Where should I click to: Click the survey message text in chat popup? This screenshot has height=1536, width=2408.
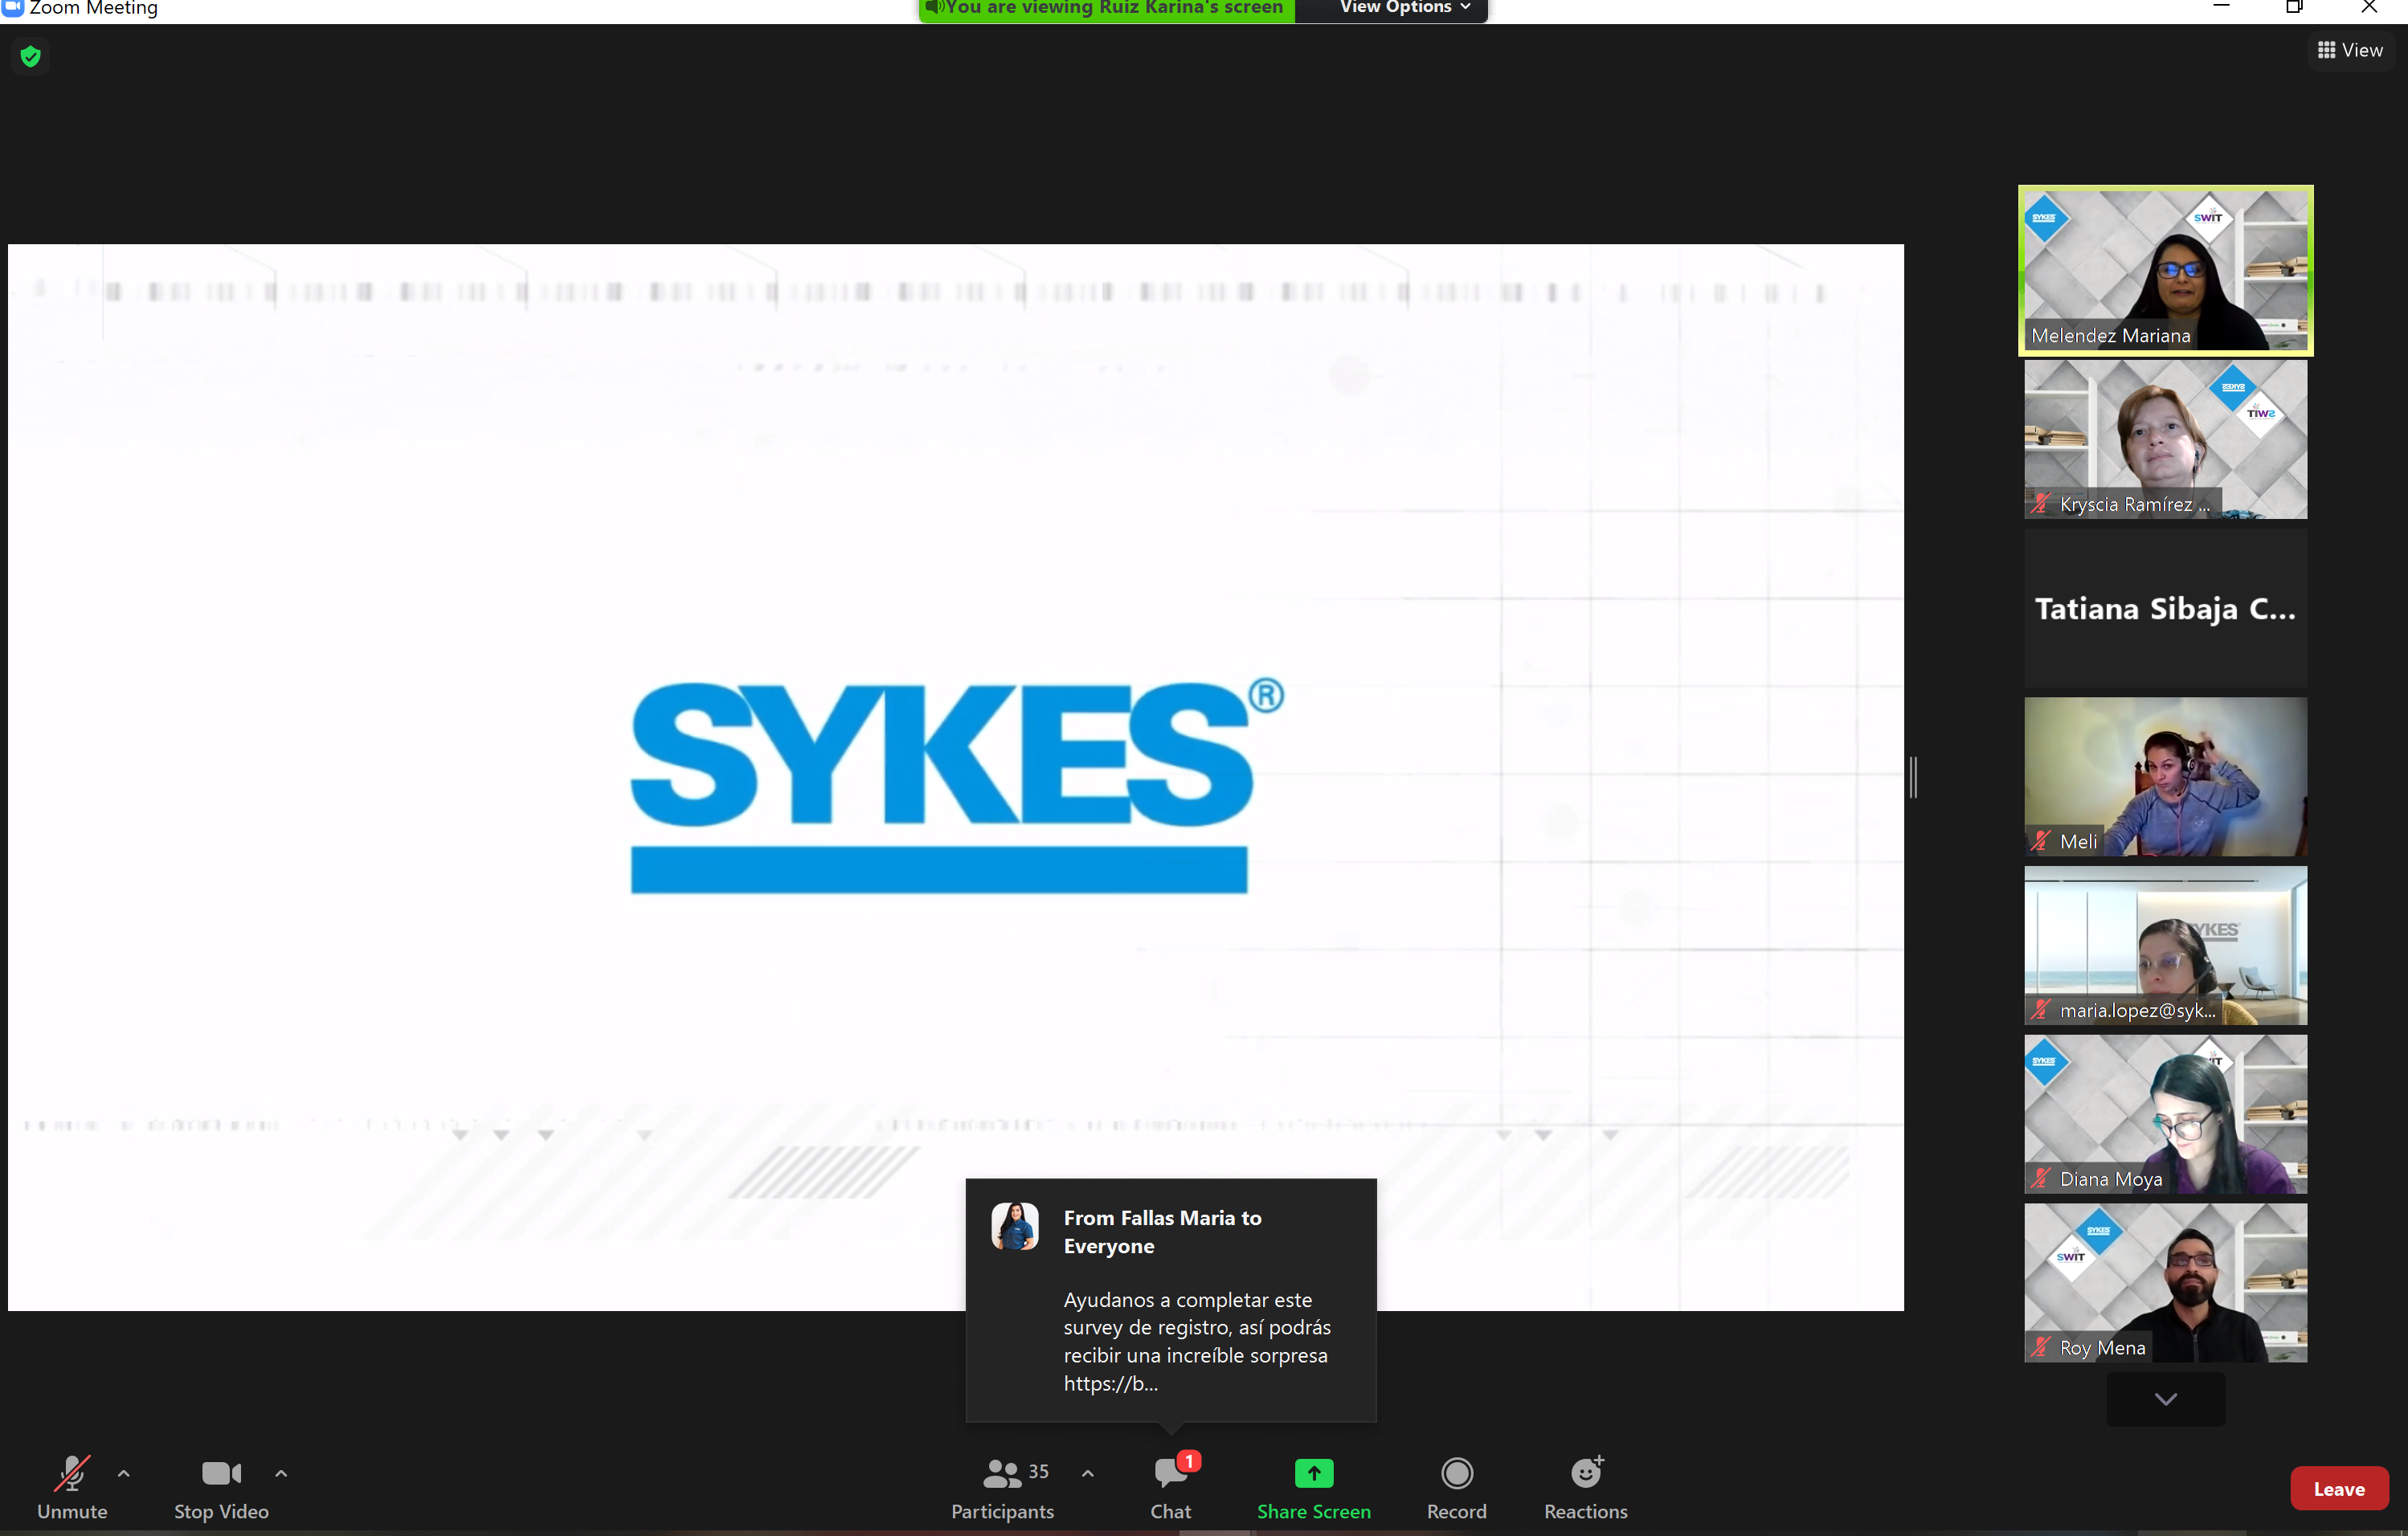coord(1196,1341)
